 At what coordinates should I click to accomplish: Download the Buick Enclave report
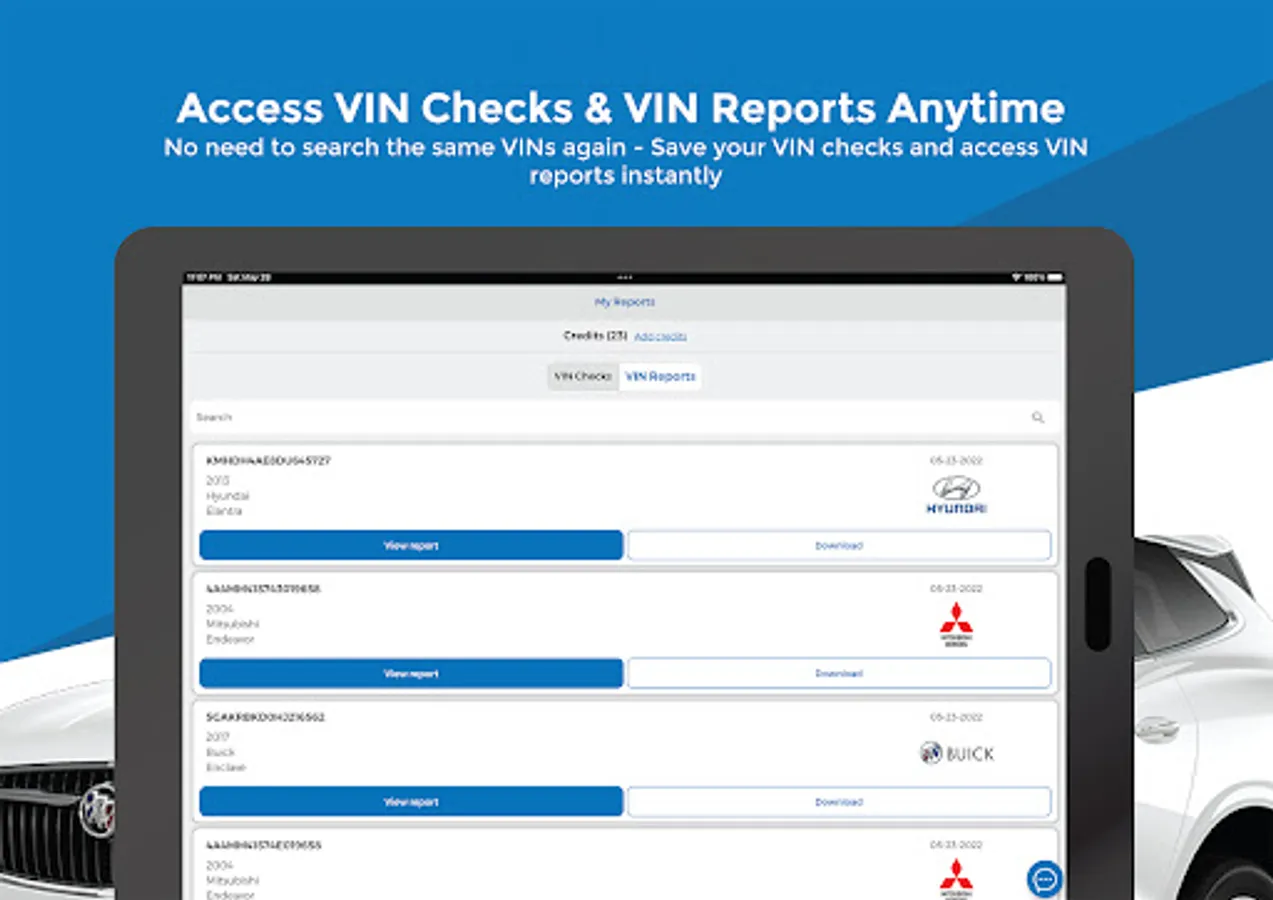839,801
